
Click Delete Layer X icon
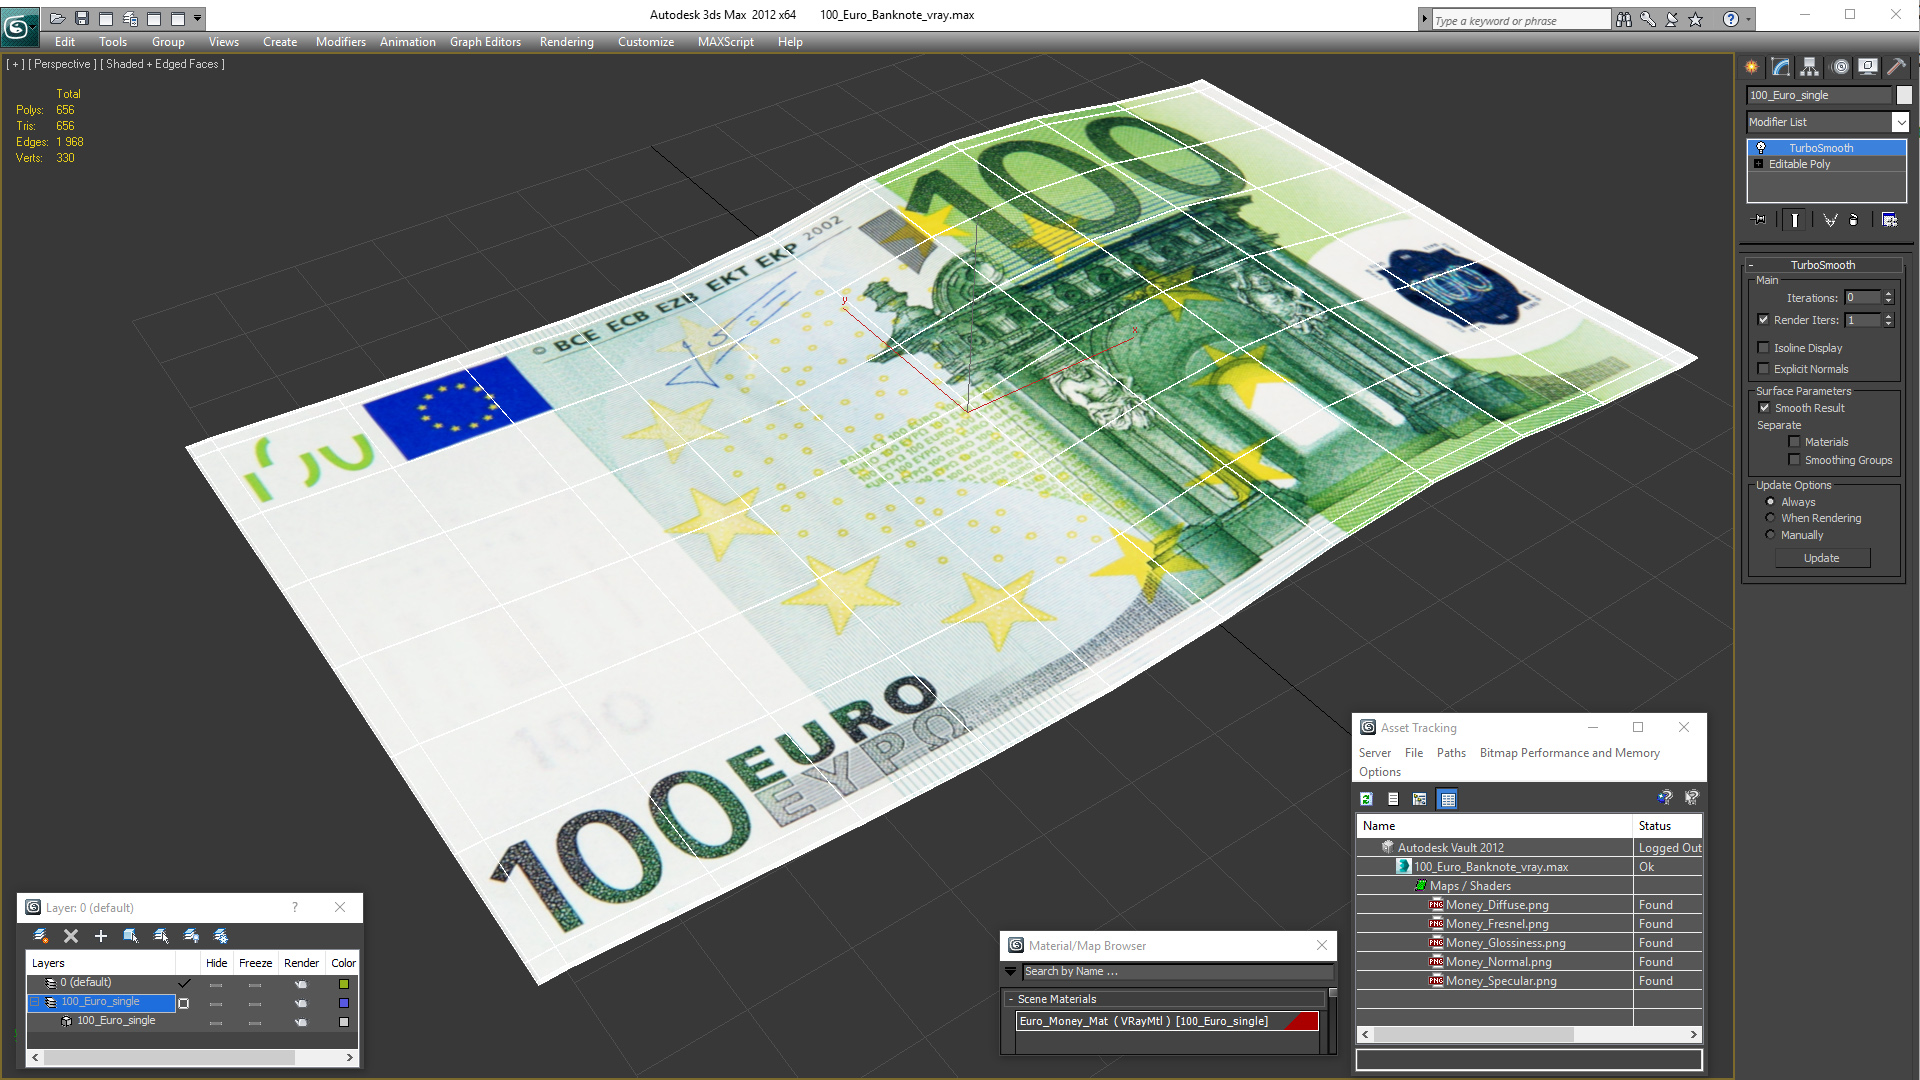click(71, 936)
